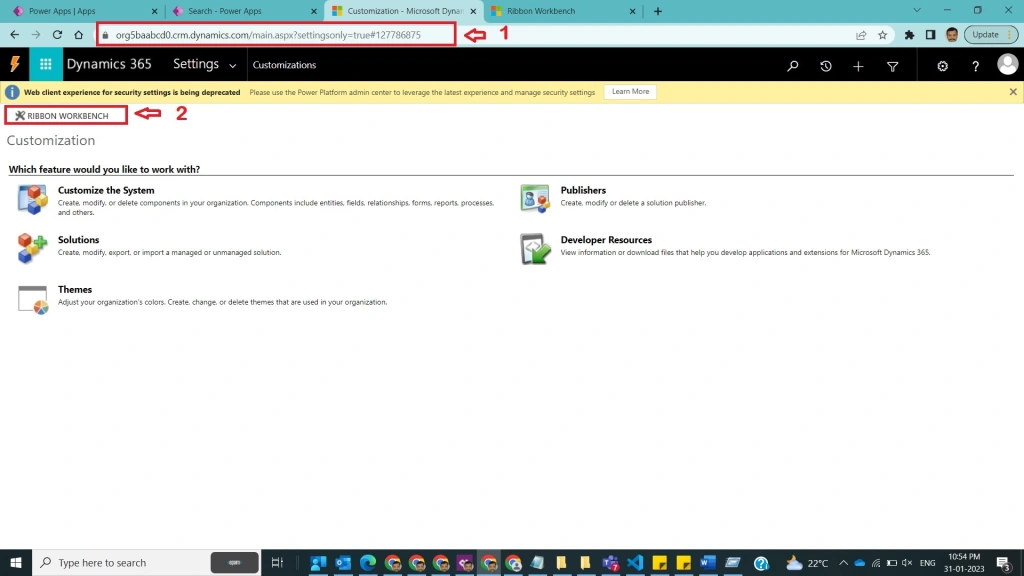1024x576 pixels.
Task: Open the Windows Start menu
Action: point(16,562)
